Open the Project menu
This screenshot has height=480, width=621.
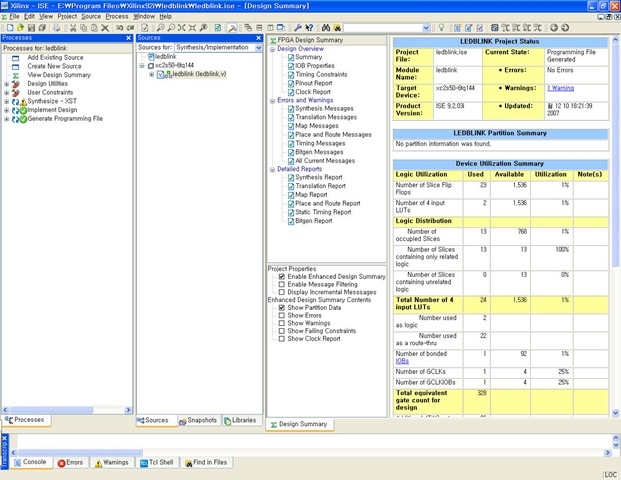click(67, 16)
